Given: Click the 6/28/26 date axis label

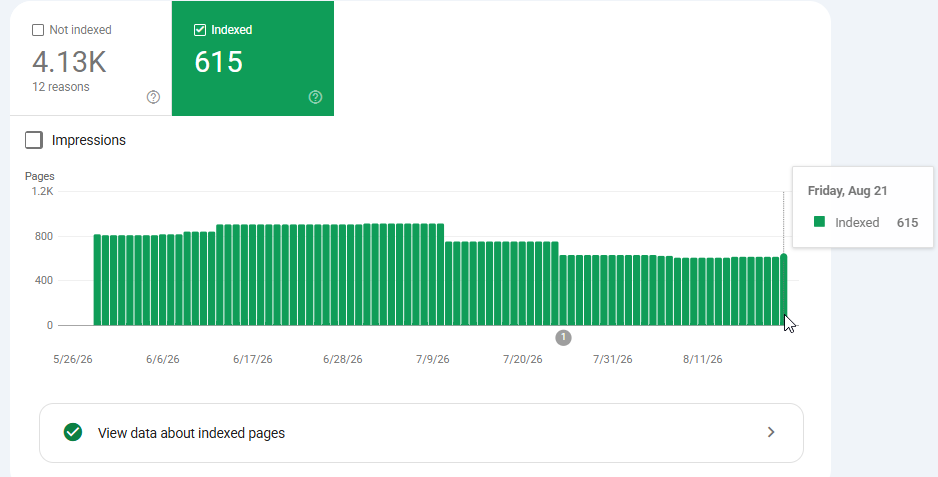Looking at the screenshot, I should [x=343, y=359].
